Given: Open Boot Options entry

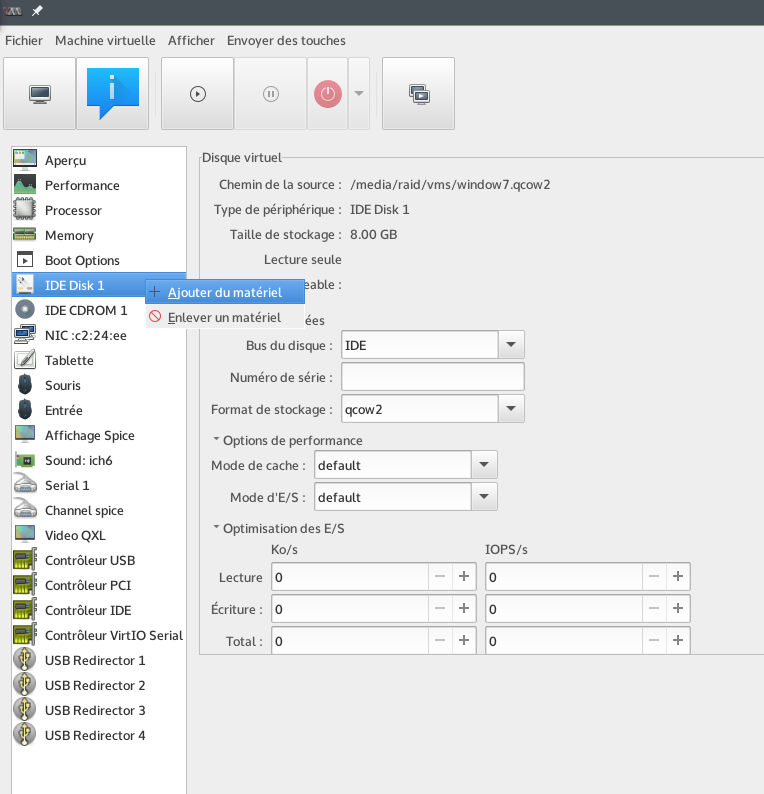Looking at the screenshot, I should point(99,260).
